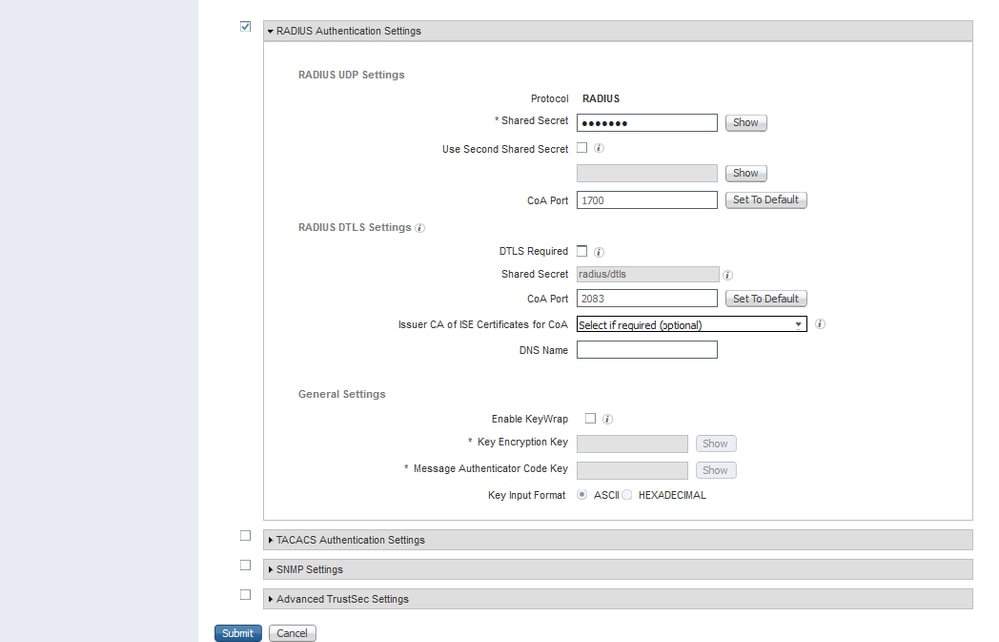Click Show next to Message Authenticator Code Key
999x642 pixels.
(x=715, y=471)
